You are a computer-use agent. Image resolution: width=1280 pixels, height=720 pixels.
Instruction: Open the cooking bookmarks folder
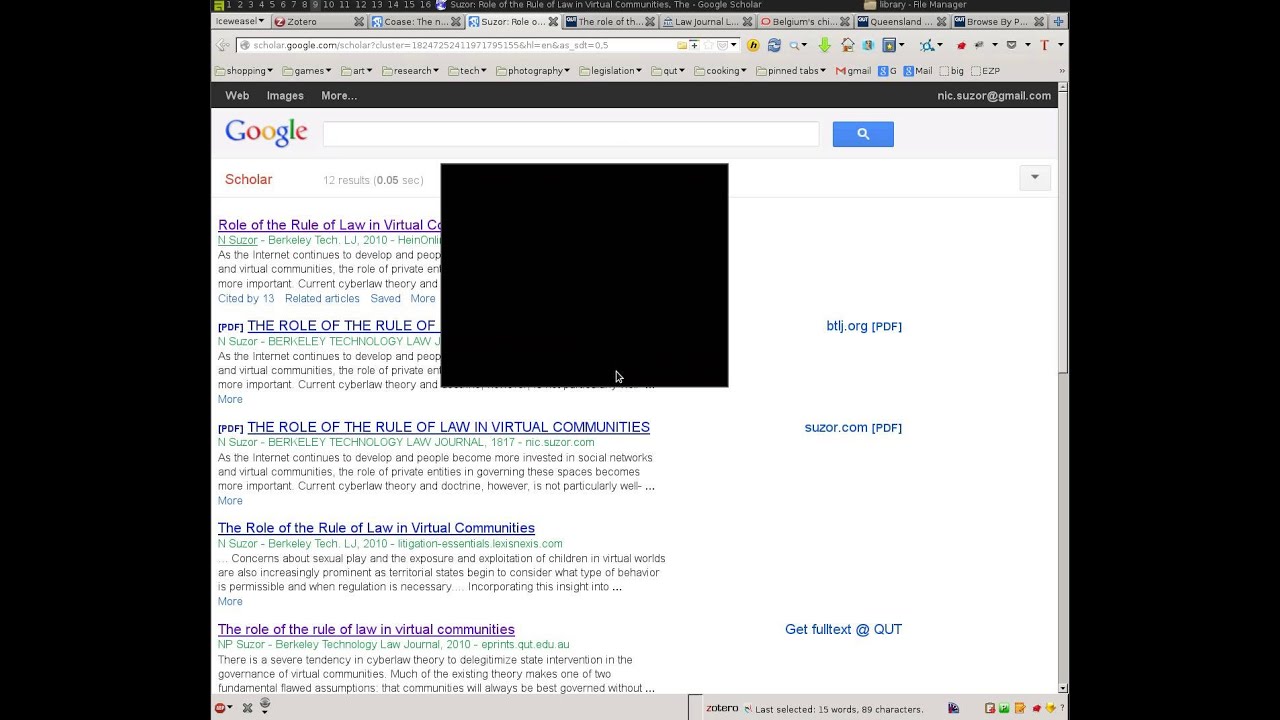coord(720,71)
